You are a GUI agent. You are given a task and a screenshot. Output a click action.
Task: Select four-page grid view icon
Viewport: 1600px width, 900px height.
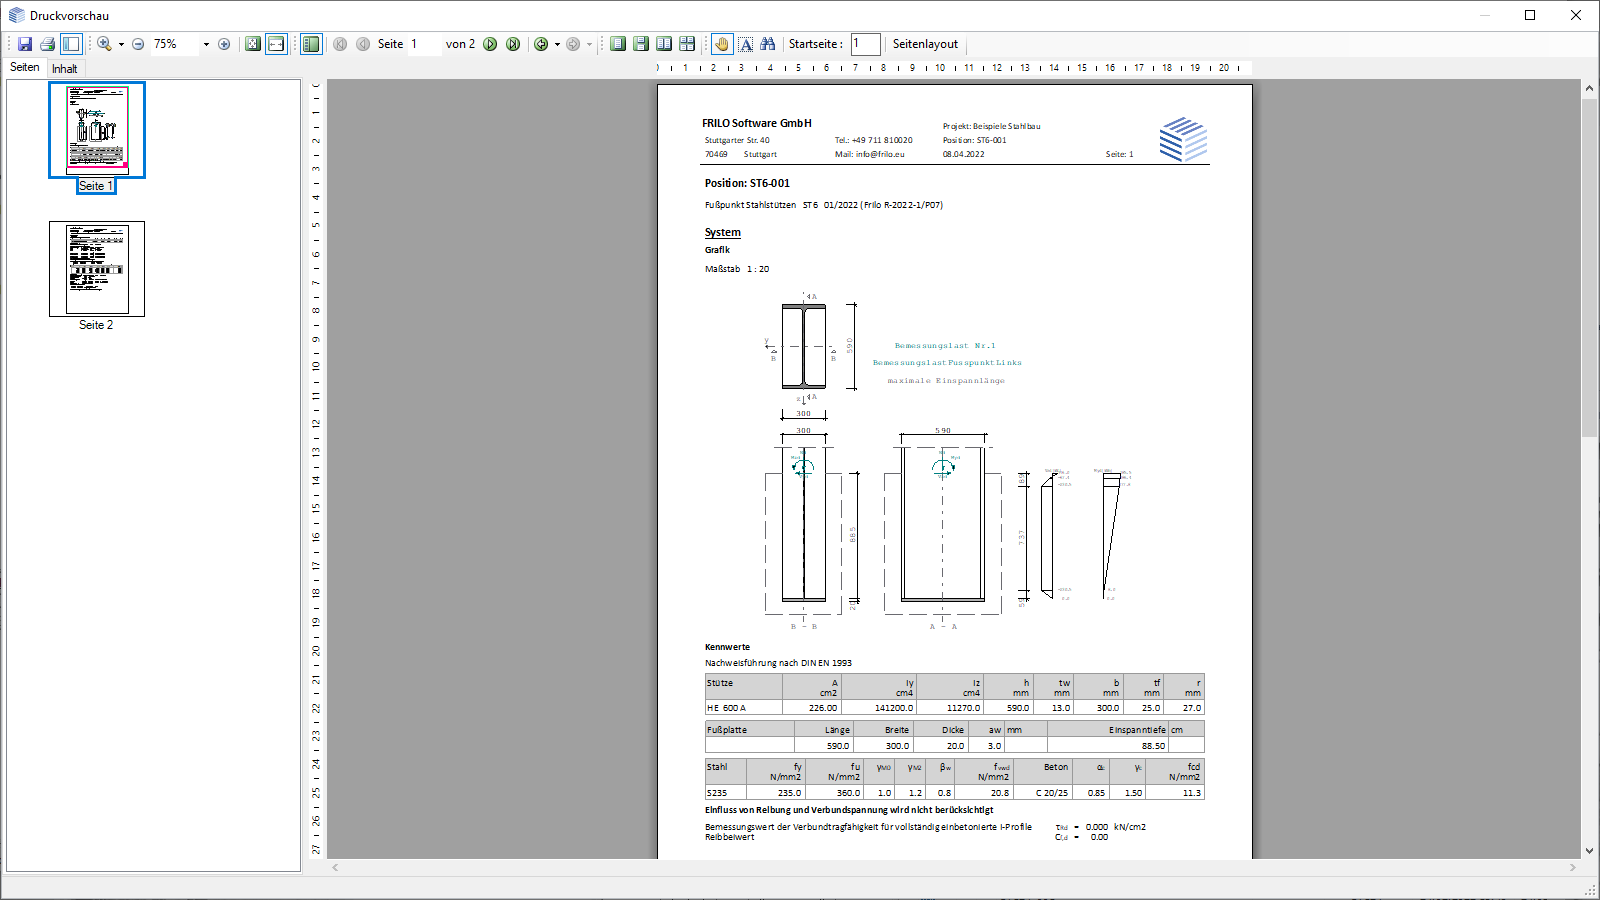pos(687,44)
